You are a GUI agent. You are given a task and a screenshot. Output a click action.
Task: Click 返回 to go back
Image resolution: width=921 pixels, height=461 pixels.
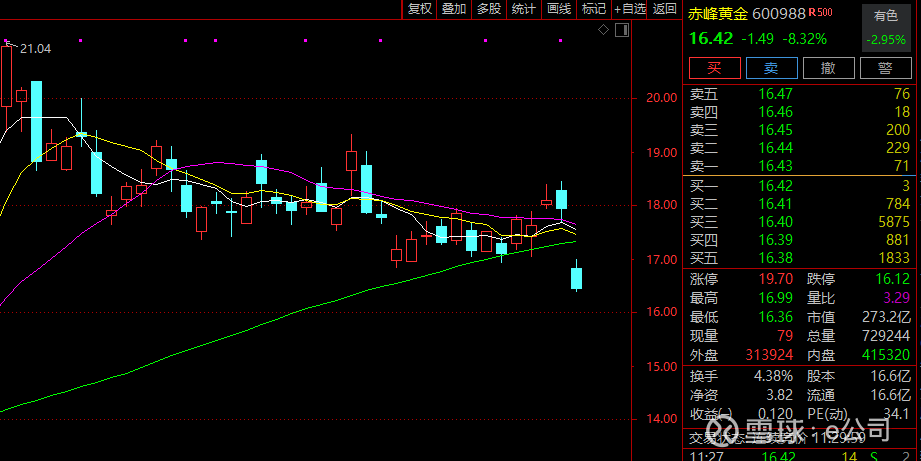665,9
